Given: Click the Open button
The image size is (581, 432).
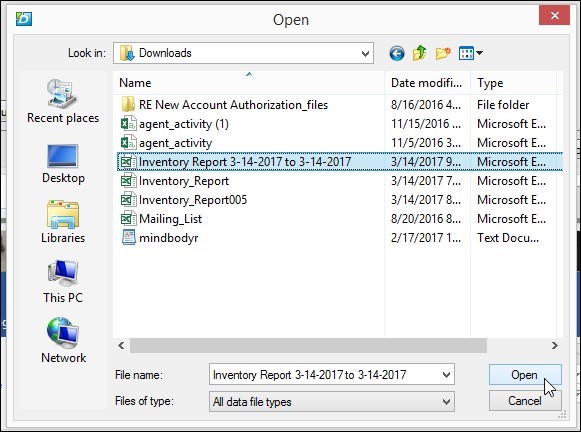Looking at the screenshot, I should [x=525, y=375].
